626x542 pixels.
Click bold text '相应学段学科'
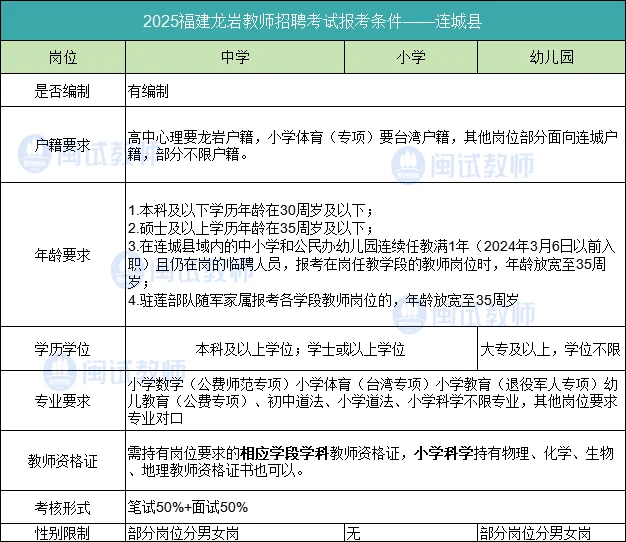[284, 453]
